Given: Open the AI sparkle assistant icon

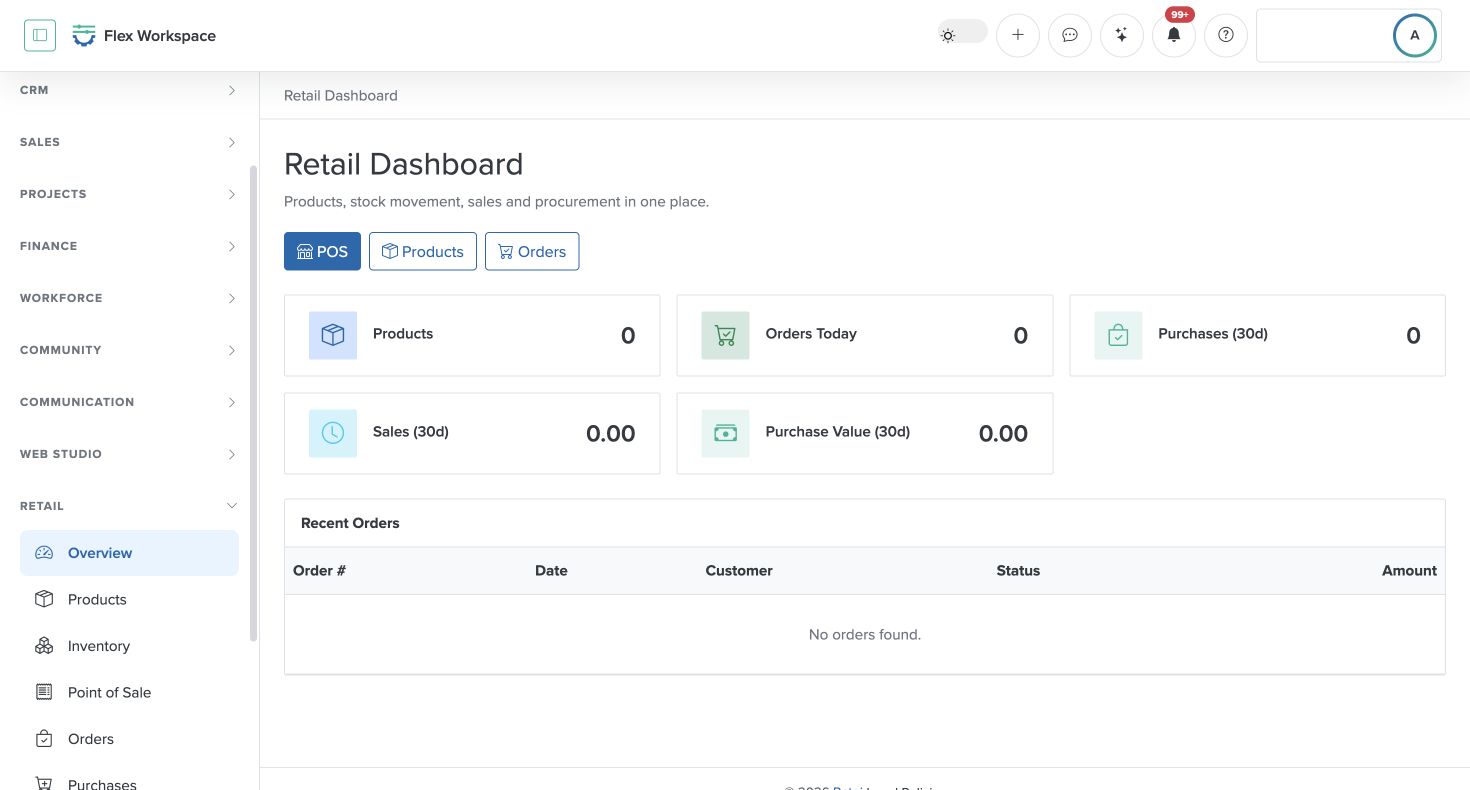Looking at the screenshot, I should click(x=1122, y=35).
